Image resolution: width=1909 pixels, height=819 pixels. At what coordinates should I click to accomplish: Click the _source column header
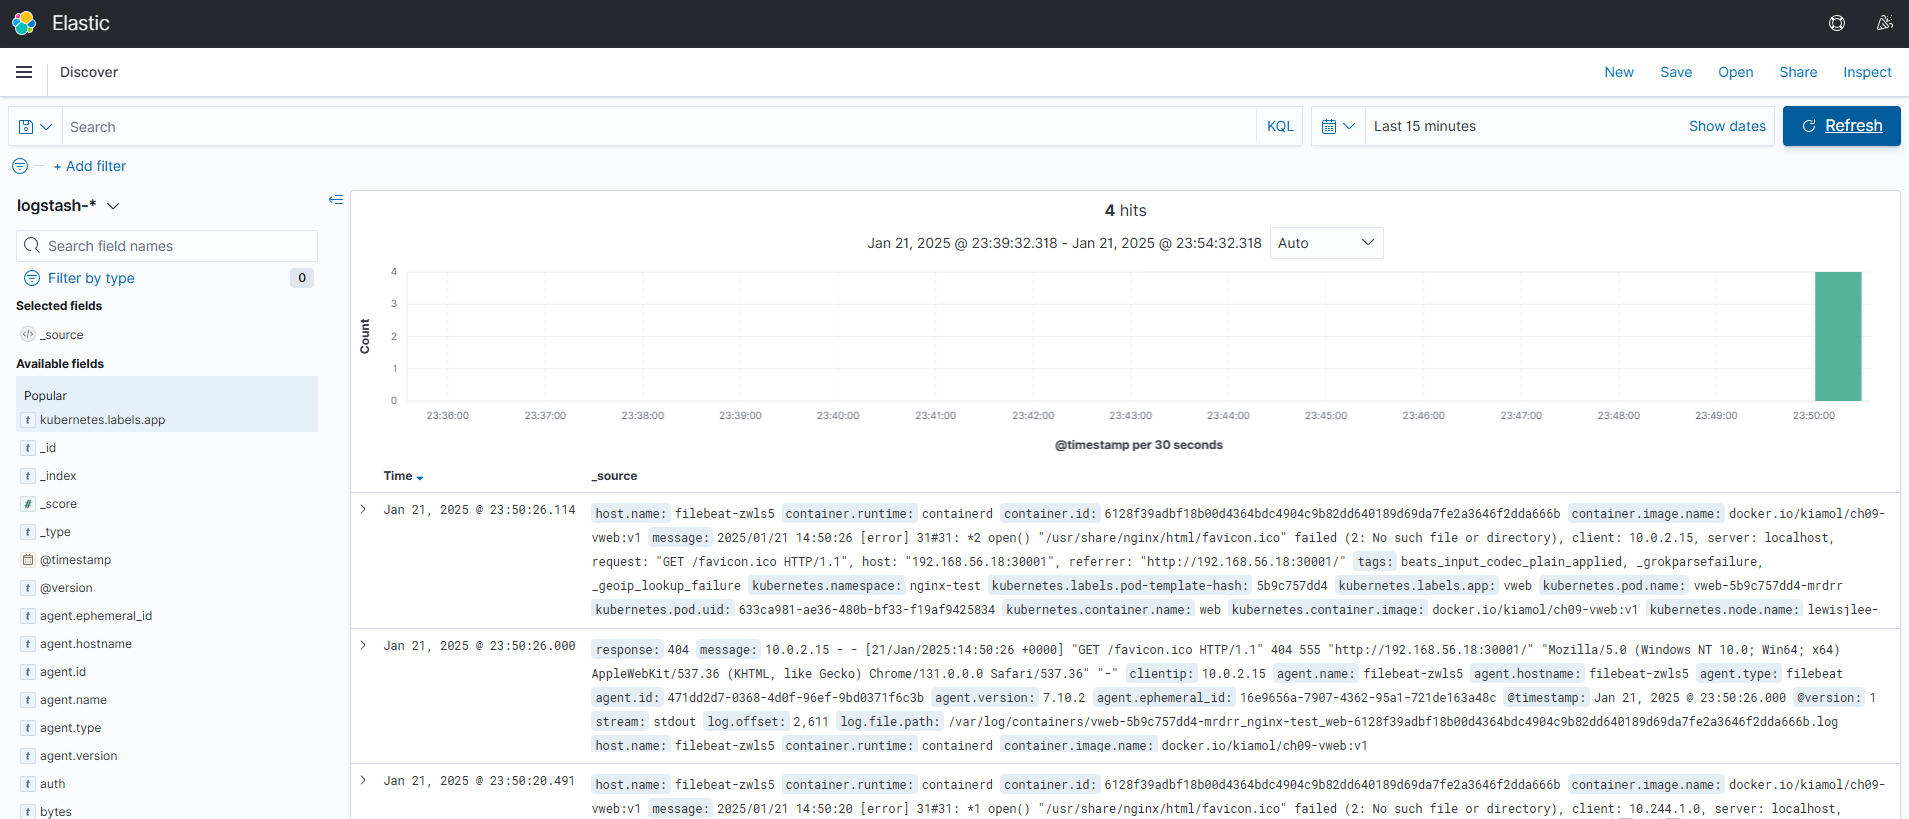click(x=614, y=476)
